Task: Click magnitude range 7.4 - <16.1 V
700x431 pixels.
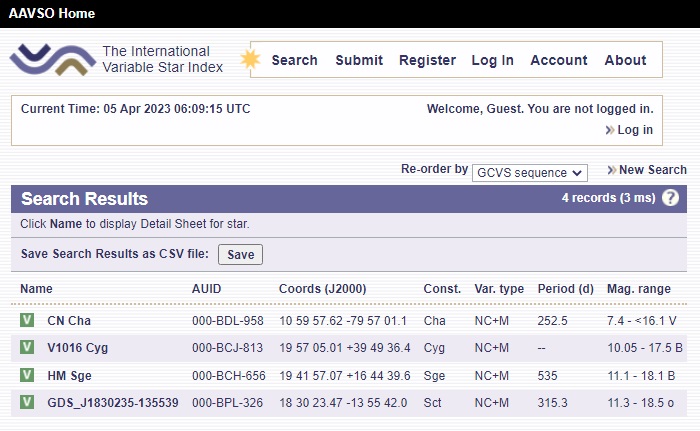Action: [642, 321]
